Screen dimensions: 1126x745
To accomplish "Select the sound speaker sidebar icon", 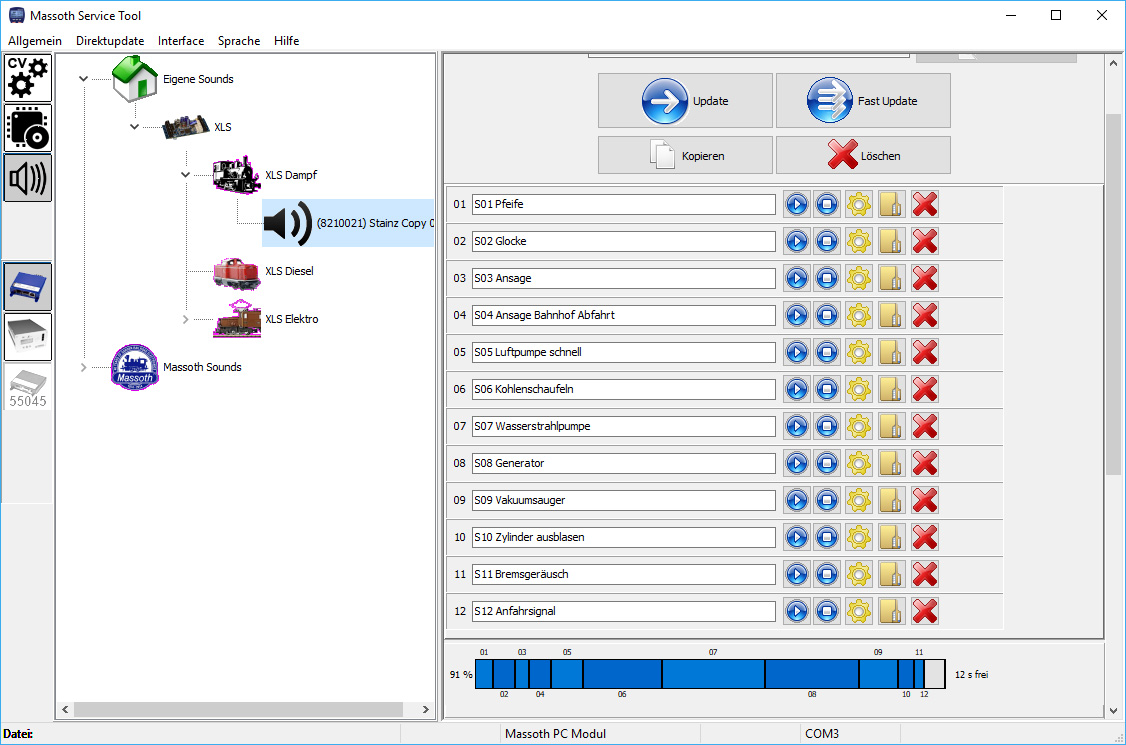I will 28,177.
